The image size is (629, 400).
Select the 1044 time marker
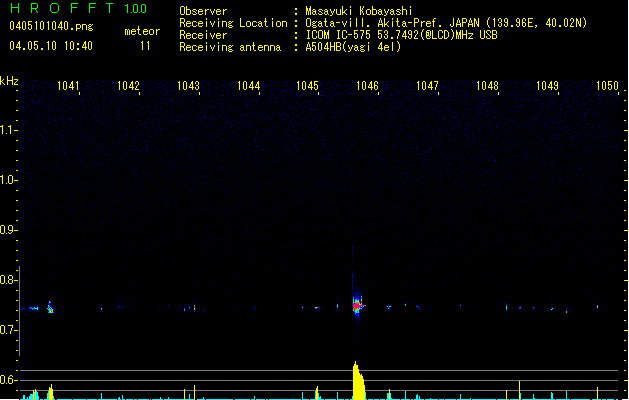tap(249, 86)
